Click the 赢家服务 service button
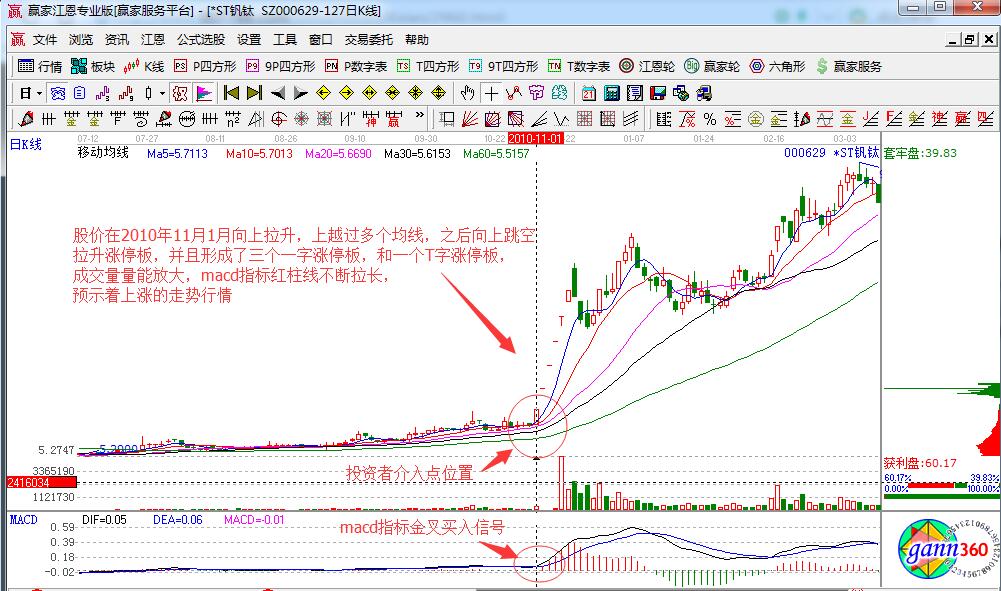This screenshot has height=591, width=1001. (845, 67)
